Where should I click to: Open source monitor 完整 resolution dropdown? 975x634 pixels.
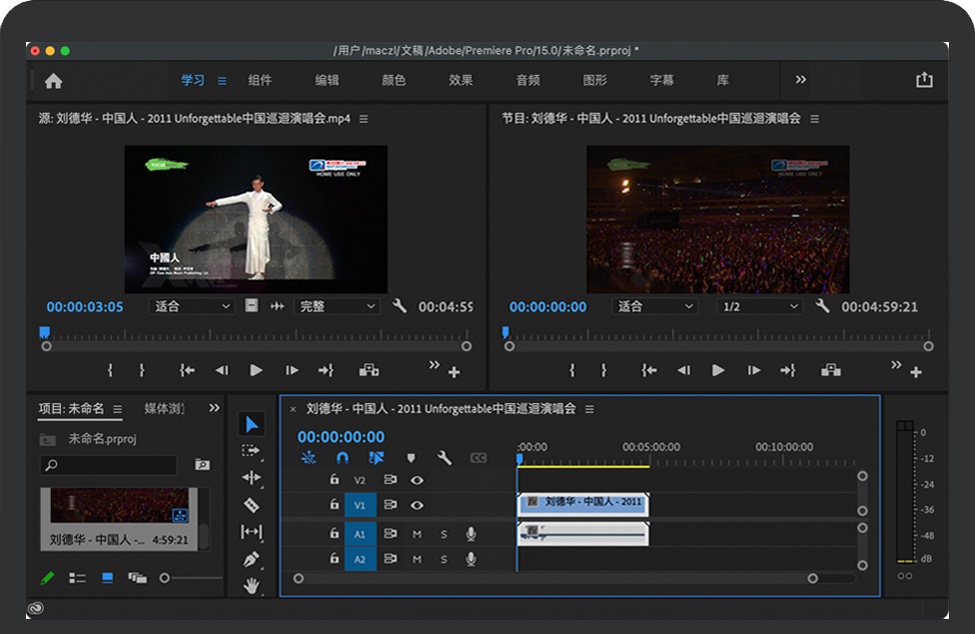tap(336, 307)
